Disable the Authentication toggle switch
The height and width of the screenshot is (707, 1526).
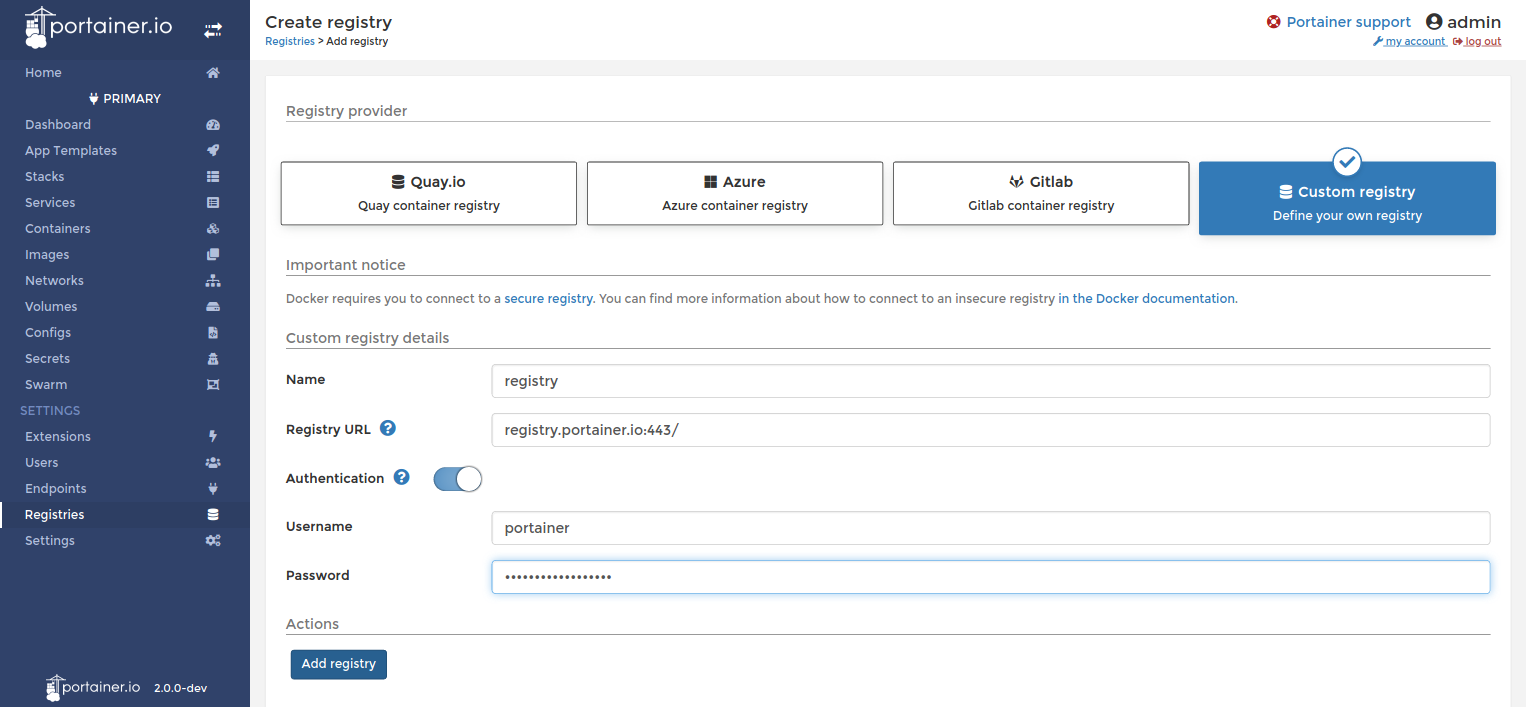click(x=457, y=479)
